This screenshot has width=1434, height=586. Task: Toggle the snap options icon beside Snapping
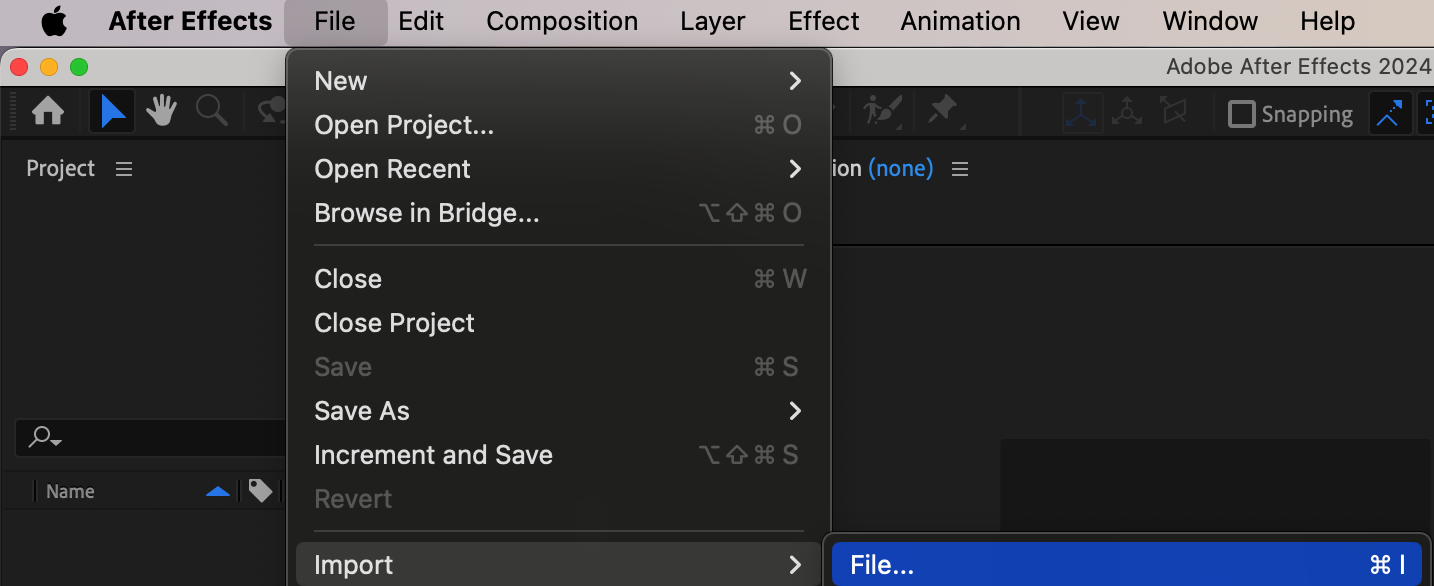(1389, 114)
